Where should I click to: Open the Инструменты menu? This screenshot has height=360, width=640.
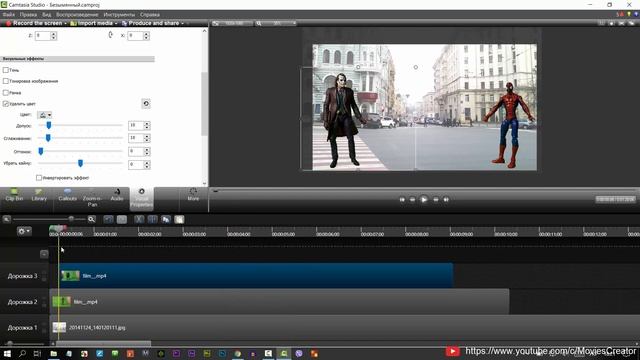(119, 14)
